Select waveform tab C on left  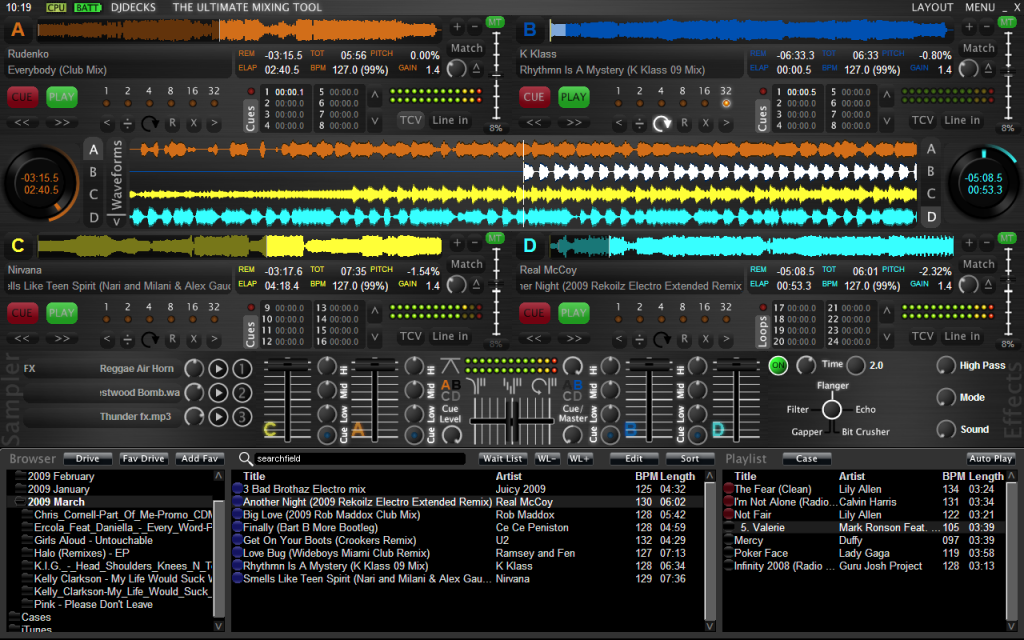click(93, 195)
